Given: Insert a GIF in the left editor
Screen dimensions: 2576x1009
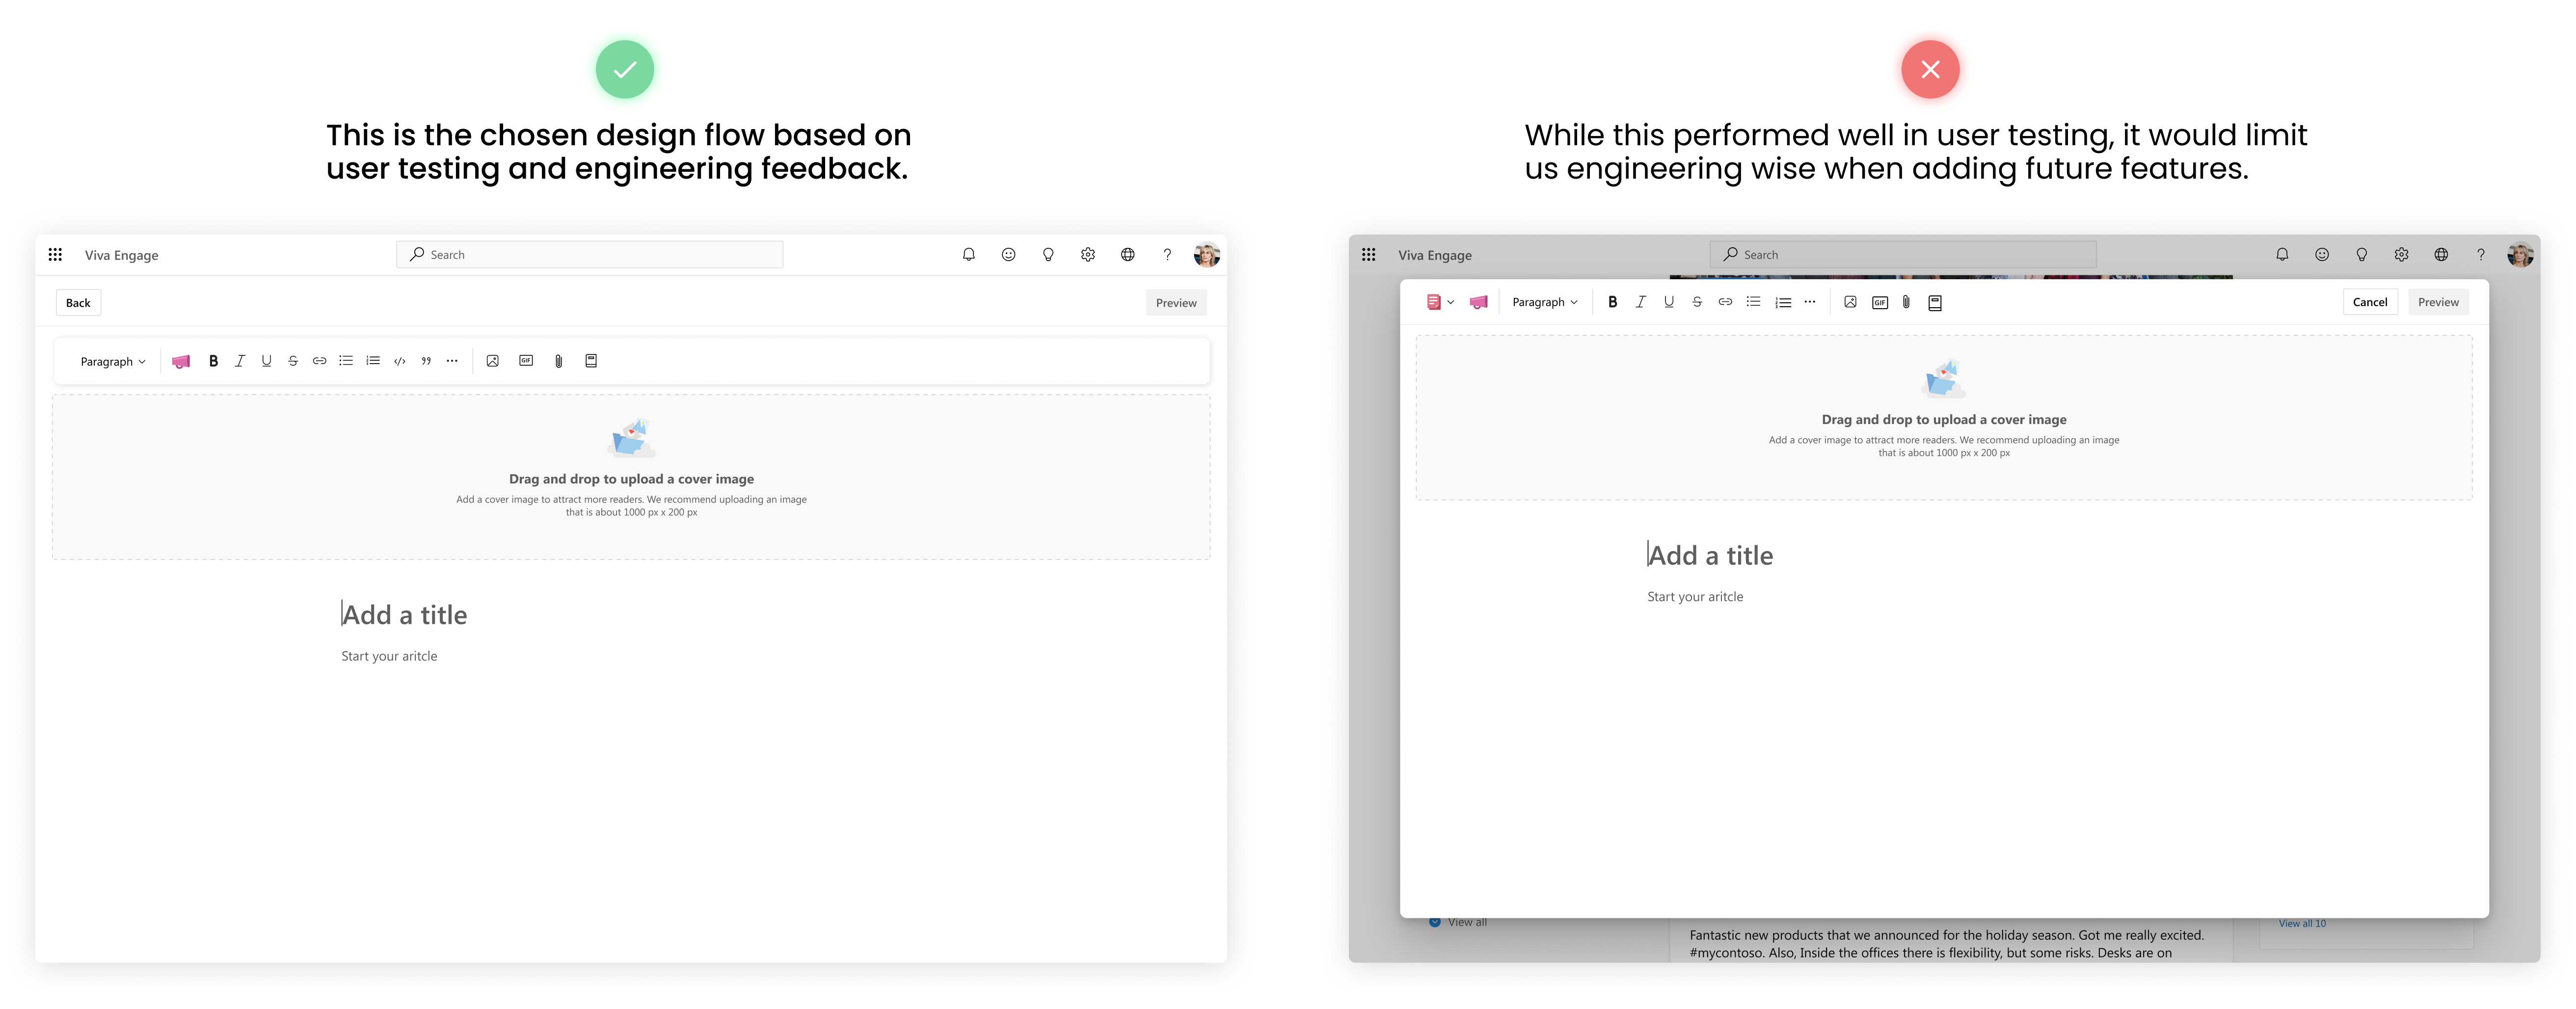Looking at the screenshot, I should [526, 361].
